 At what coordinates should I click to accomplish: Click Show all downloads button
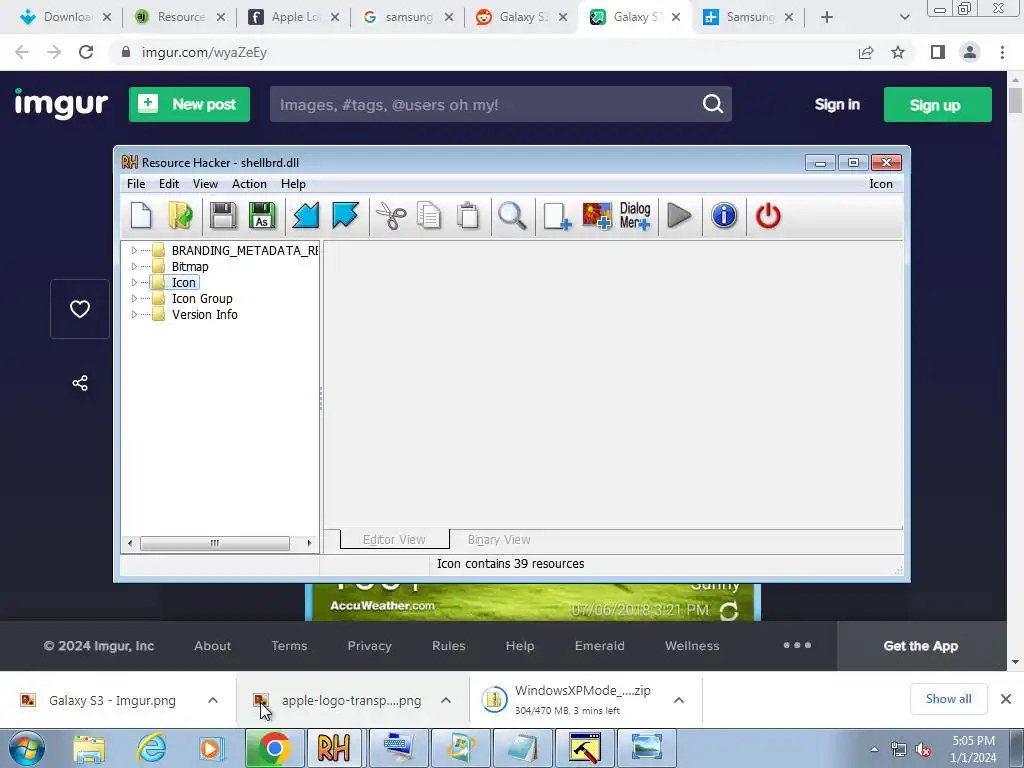point(948,699)
